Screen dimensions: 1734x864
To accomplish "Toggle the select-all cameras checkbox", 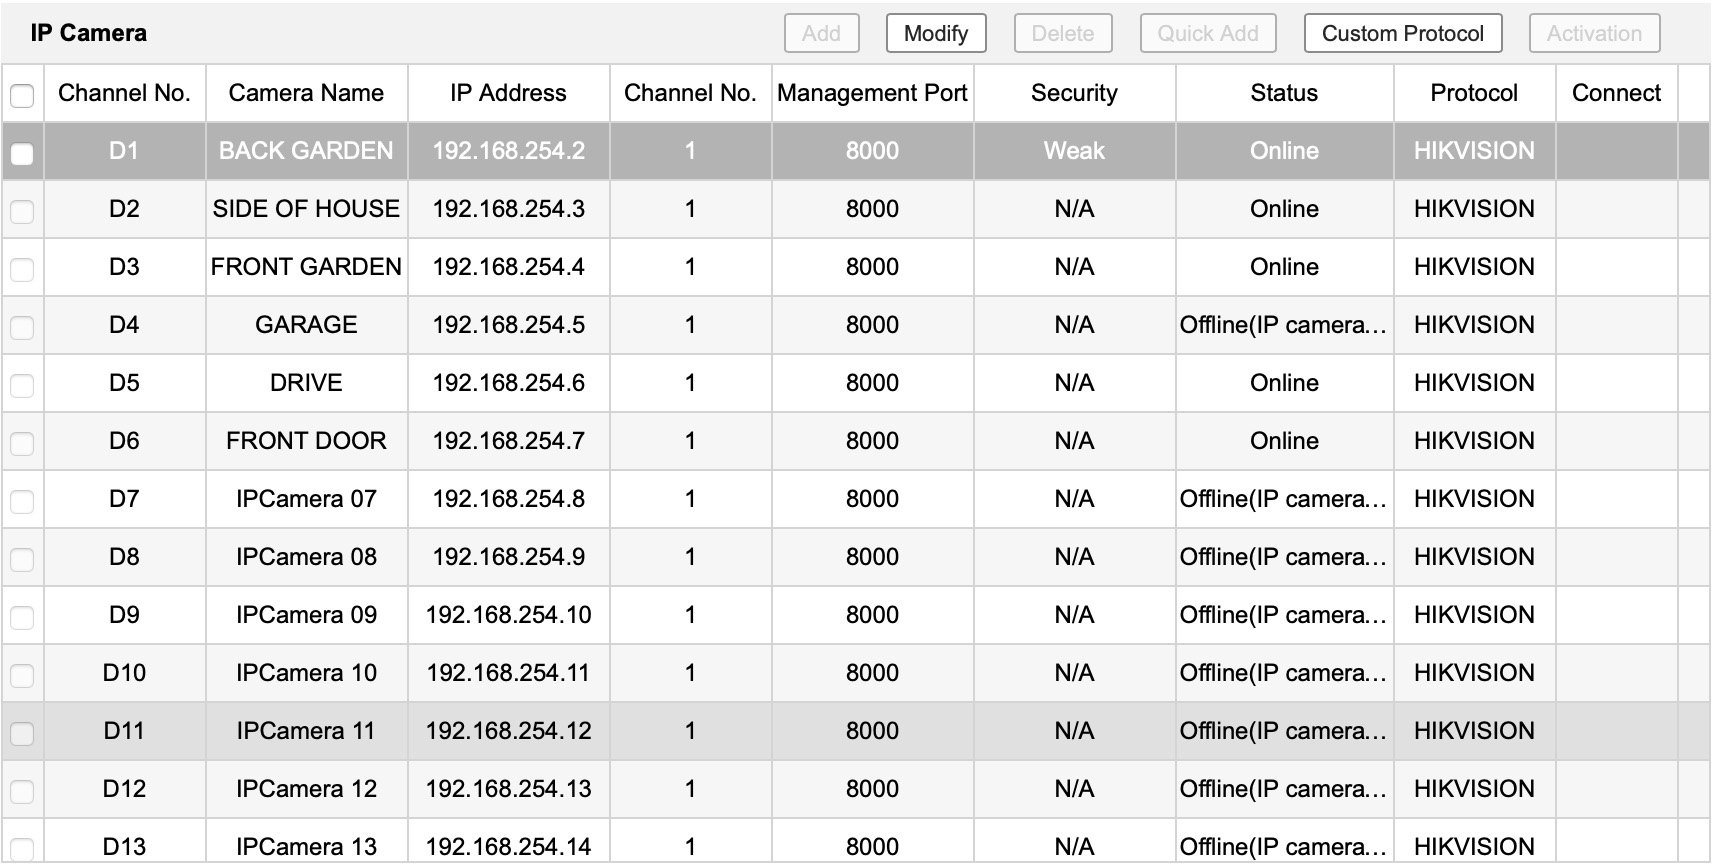I will [x=22, y=95].
